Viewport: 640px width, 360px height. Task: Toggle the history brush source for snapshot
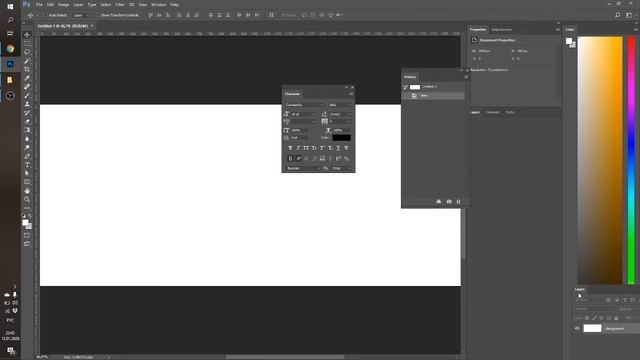tap(406, 87)
